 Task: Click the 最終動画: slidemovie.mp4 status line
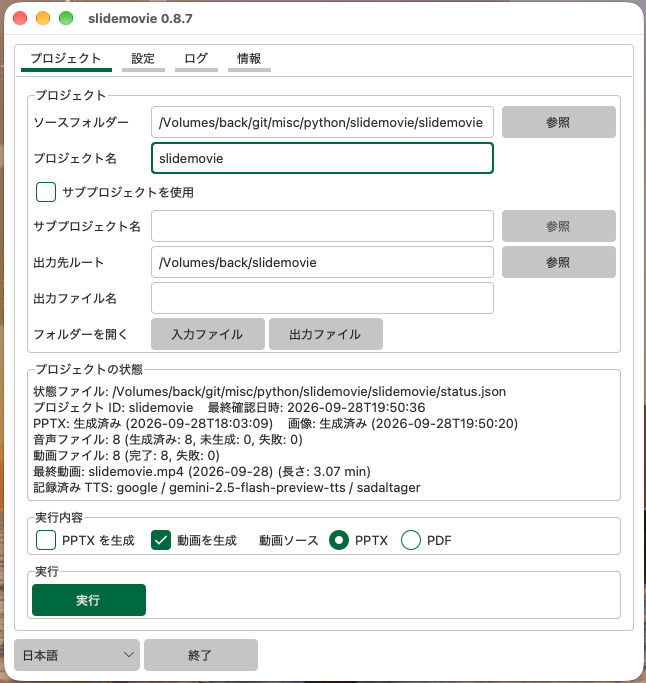tap(202, 471)
